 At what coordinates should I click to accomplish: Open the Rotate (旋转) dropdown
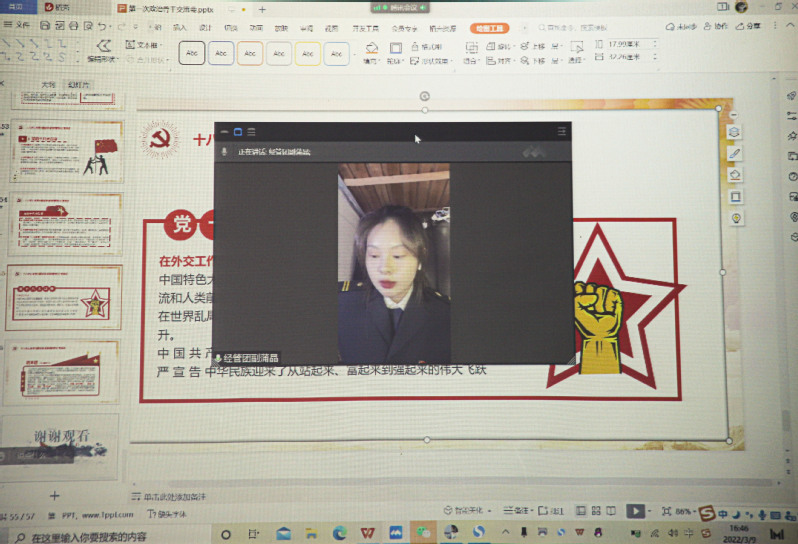click(499, 46)
